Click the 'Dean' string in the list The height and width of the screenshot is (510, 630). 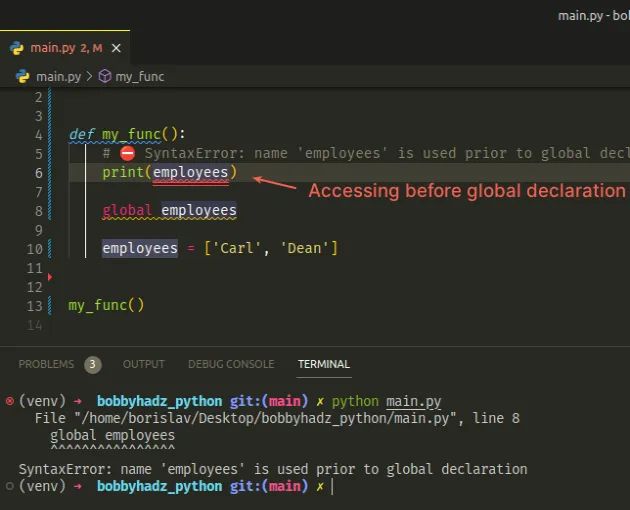coord(304,248)
